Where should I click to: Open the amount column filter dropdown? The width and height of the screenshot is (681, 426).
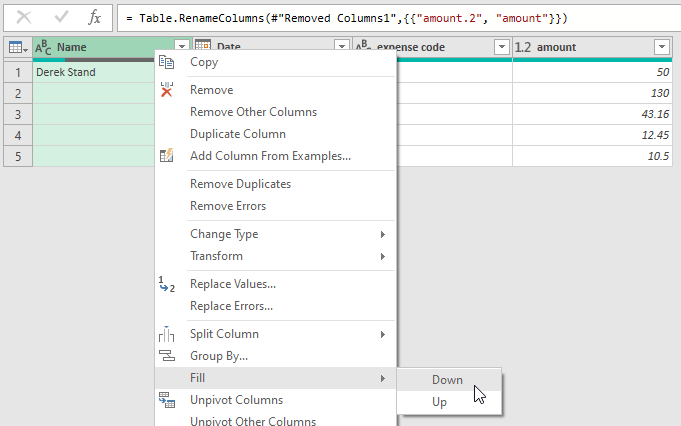click(x=661, y=47)
